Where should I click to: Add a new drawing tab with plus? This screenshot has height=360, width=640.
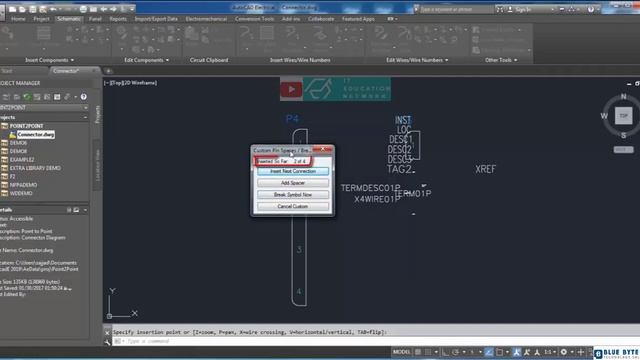click(x=108, y=71)
